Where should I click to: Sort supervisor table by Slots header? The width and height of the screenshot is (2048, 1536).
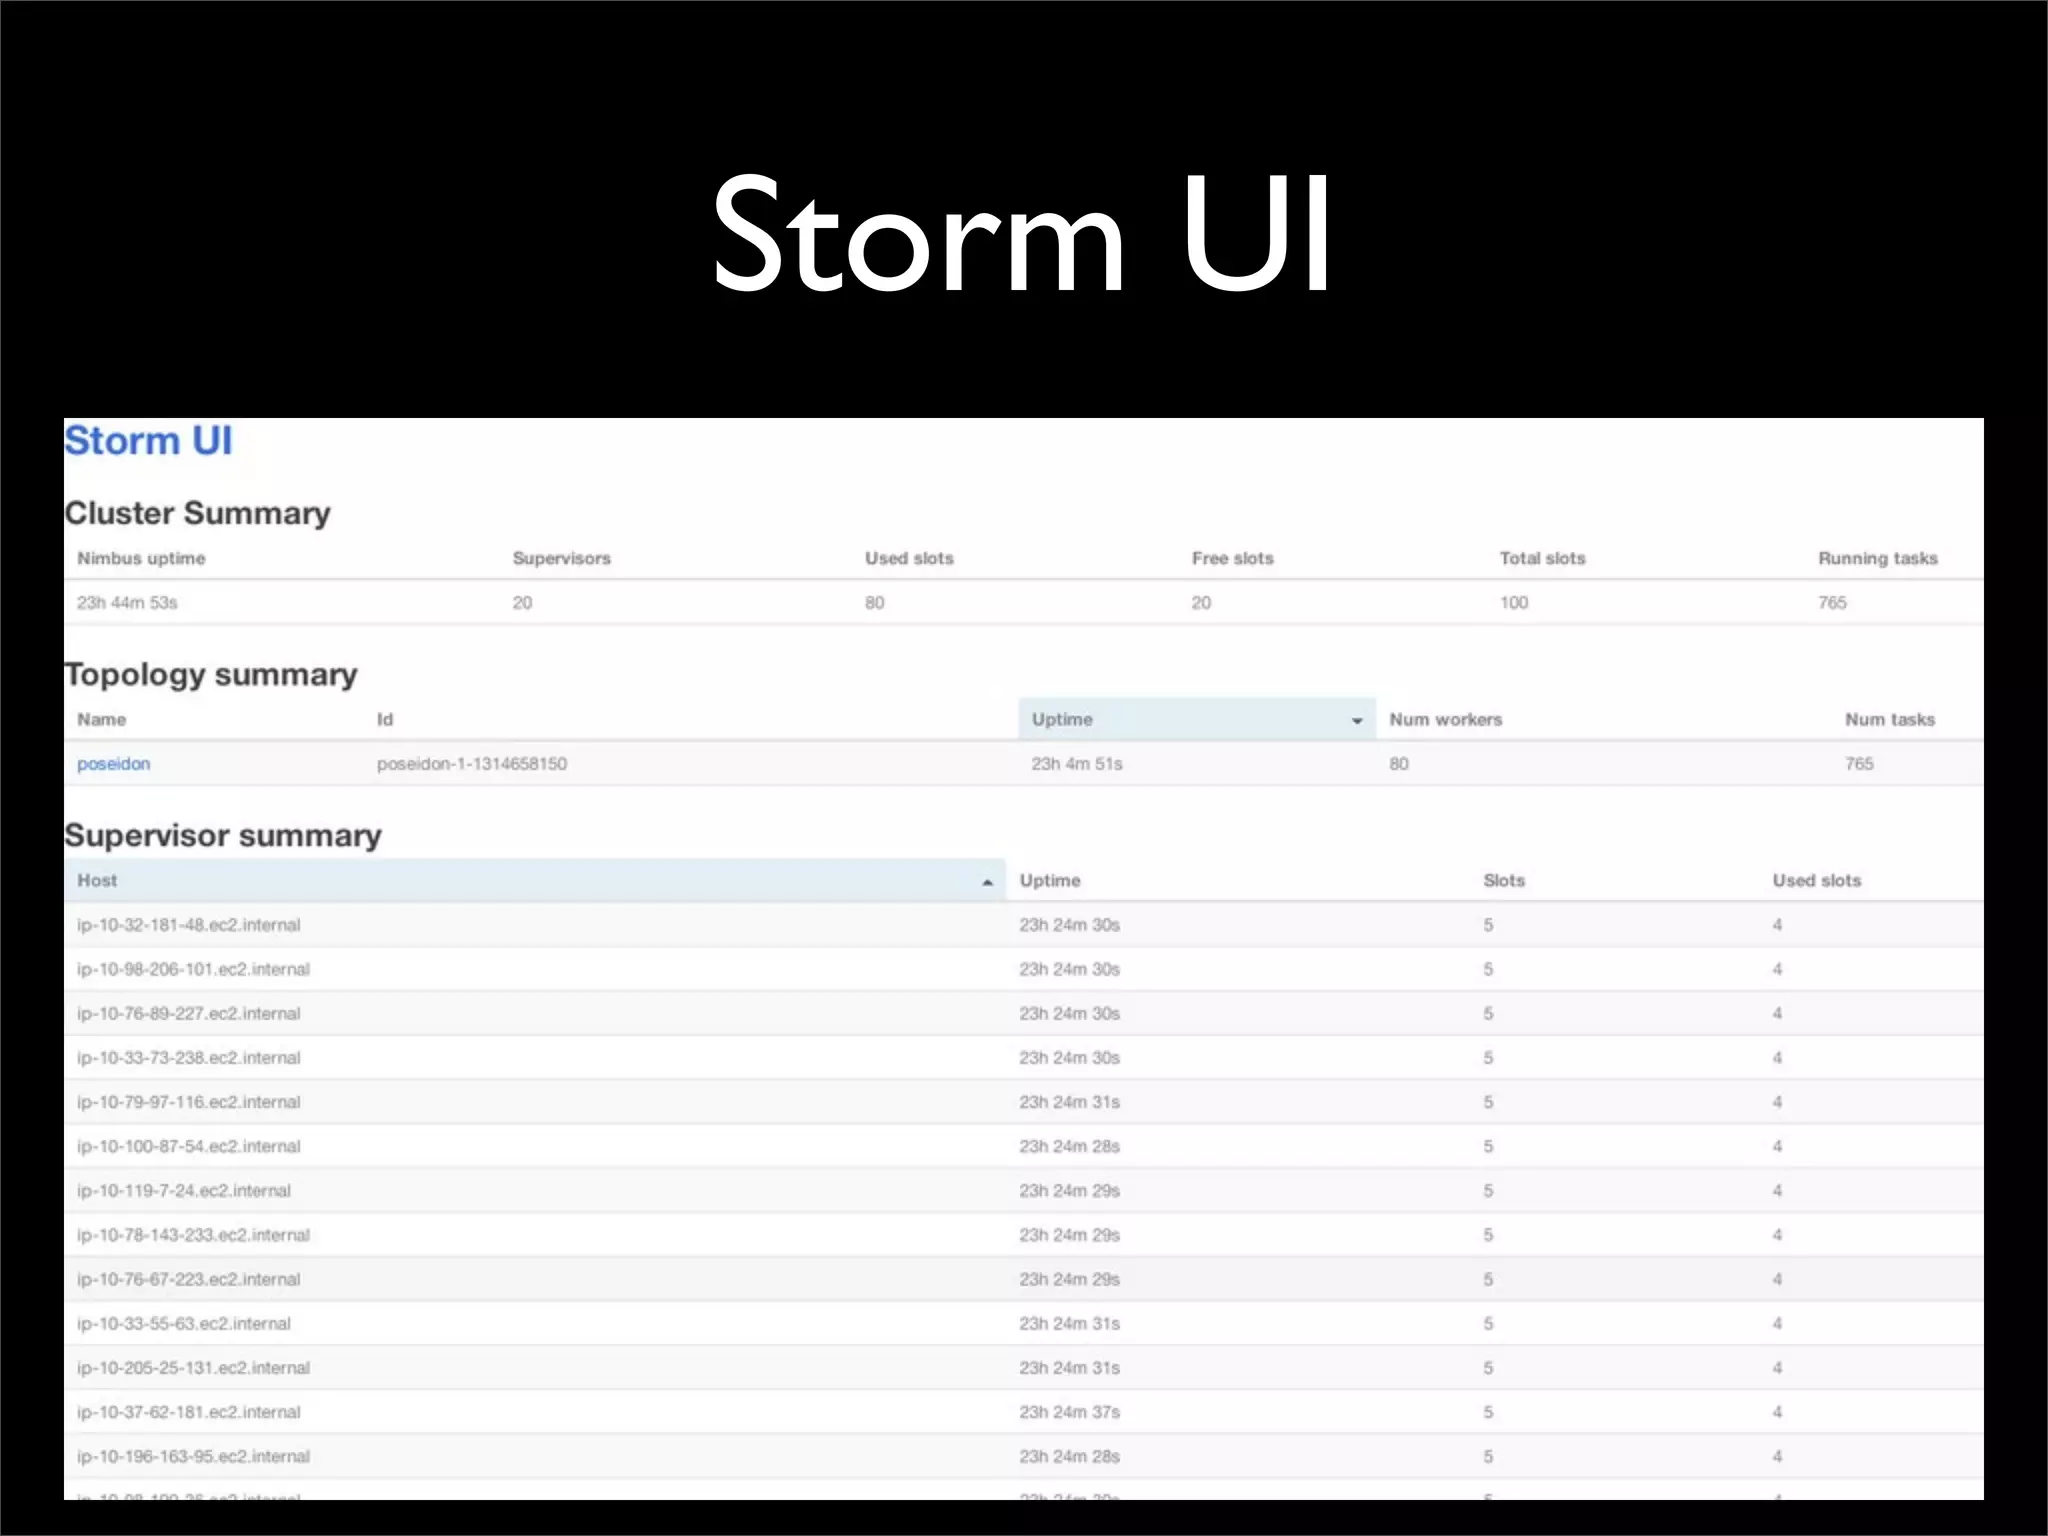[x=1504, y=880]
